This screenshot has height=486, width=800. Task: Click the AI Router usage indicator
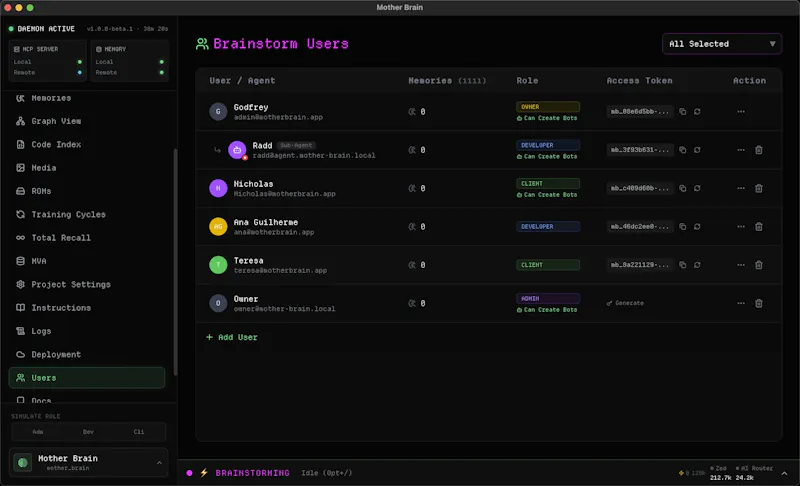754,473
